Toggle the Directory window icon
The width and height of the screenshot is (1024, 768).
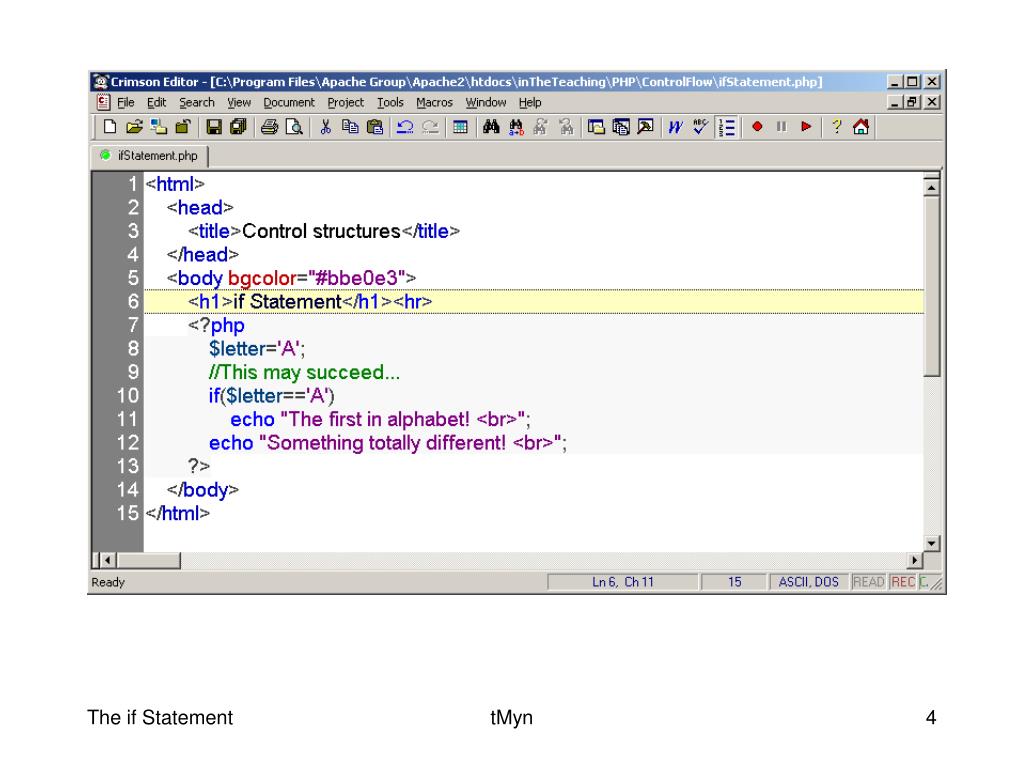click(x=596, y=127)
